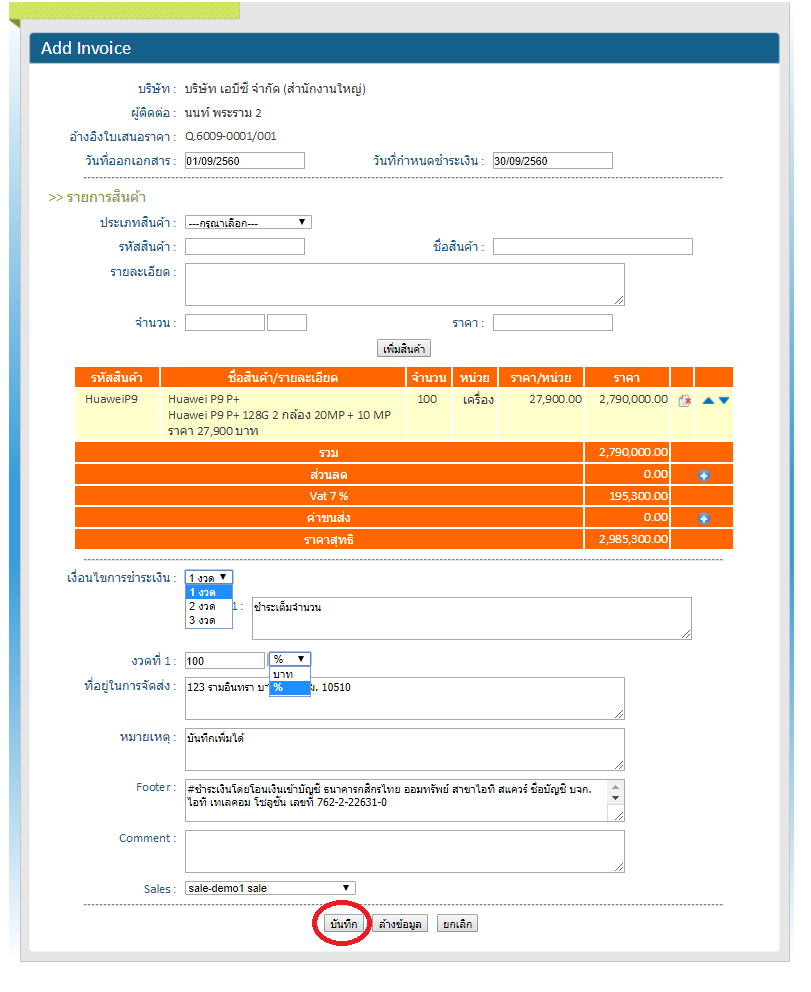Click the ราคา/หน่วย column header
The height and width of the screenshot is (992, 811).
click(541, 378)
